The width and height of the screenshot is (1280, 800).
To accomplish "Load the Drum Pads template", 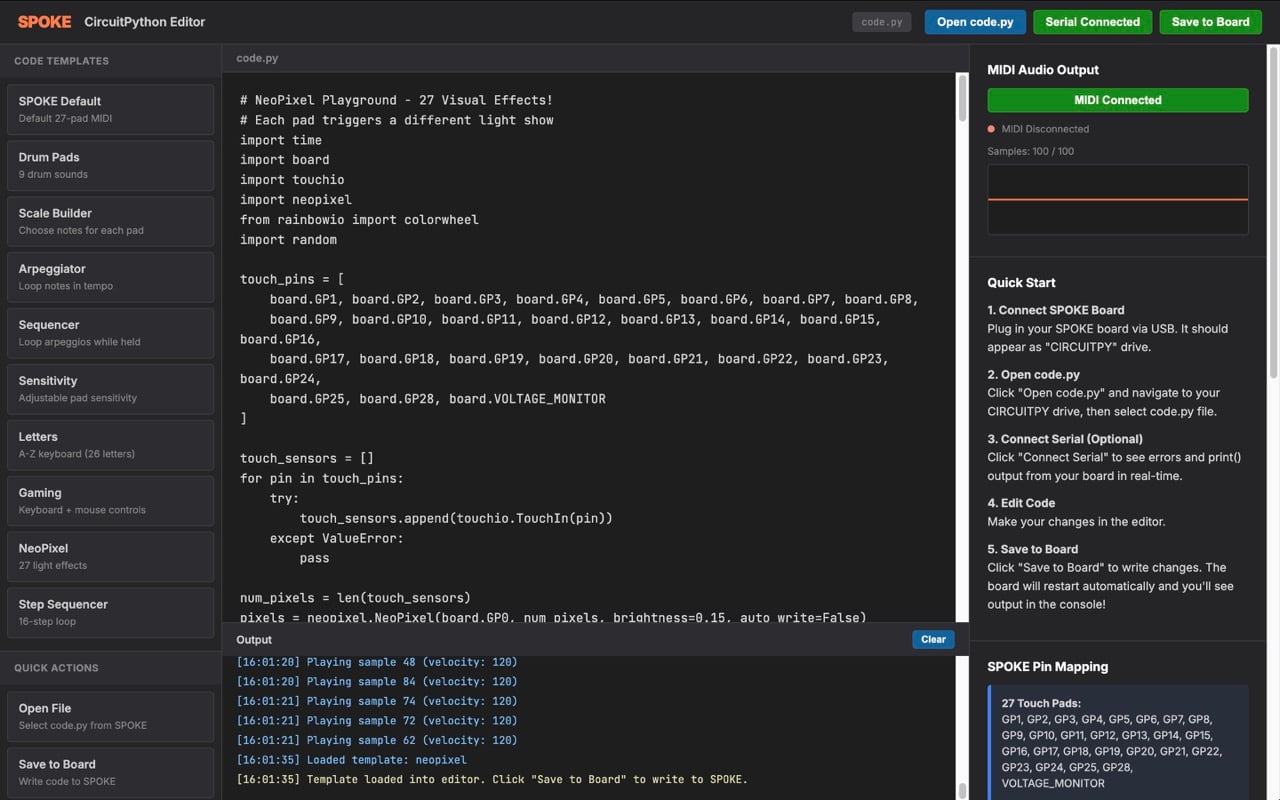I will (110, 165).
